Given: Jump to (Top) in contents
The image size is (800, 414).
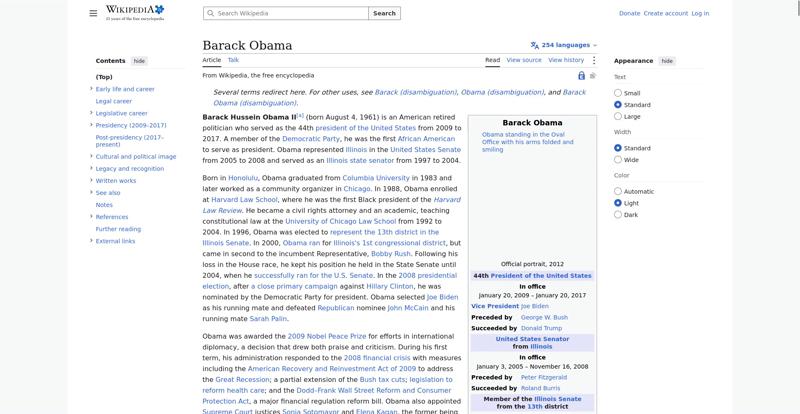Looking at the screenshot, I should (x=104, y=77).
